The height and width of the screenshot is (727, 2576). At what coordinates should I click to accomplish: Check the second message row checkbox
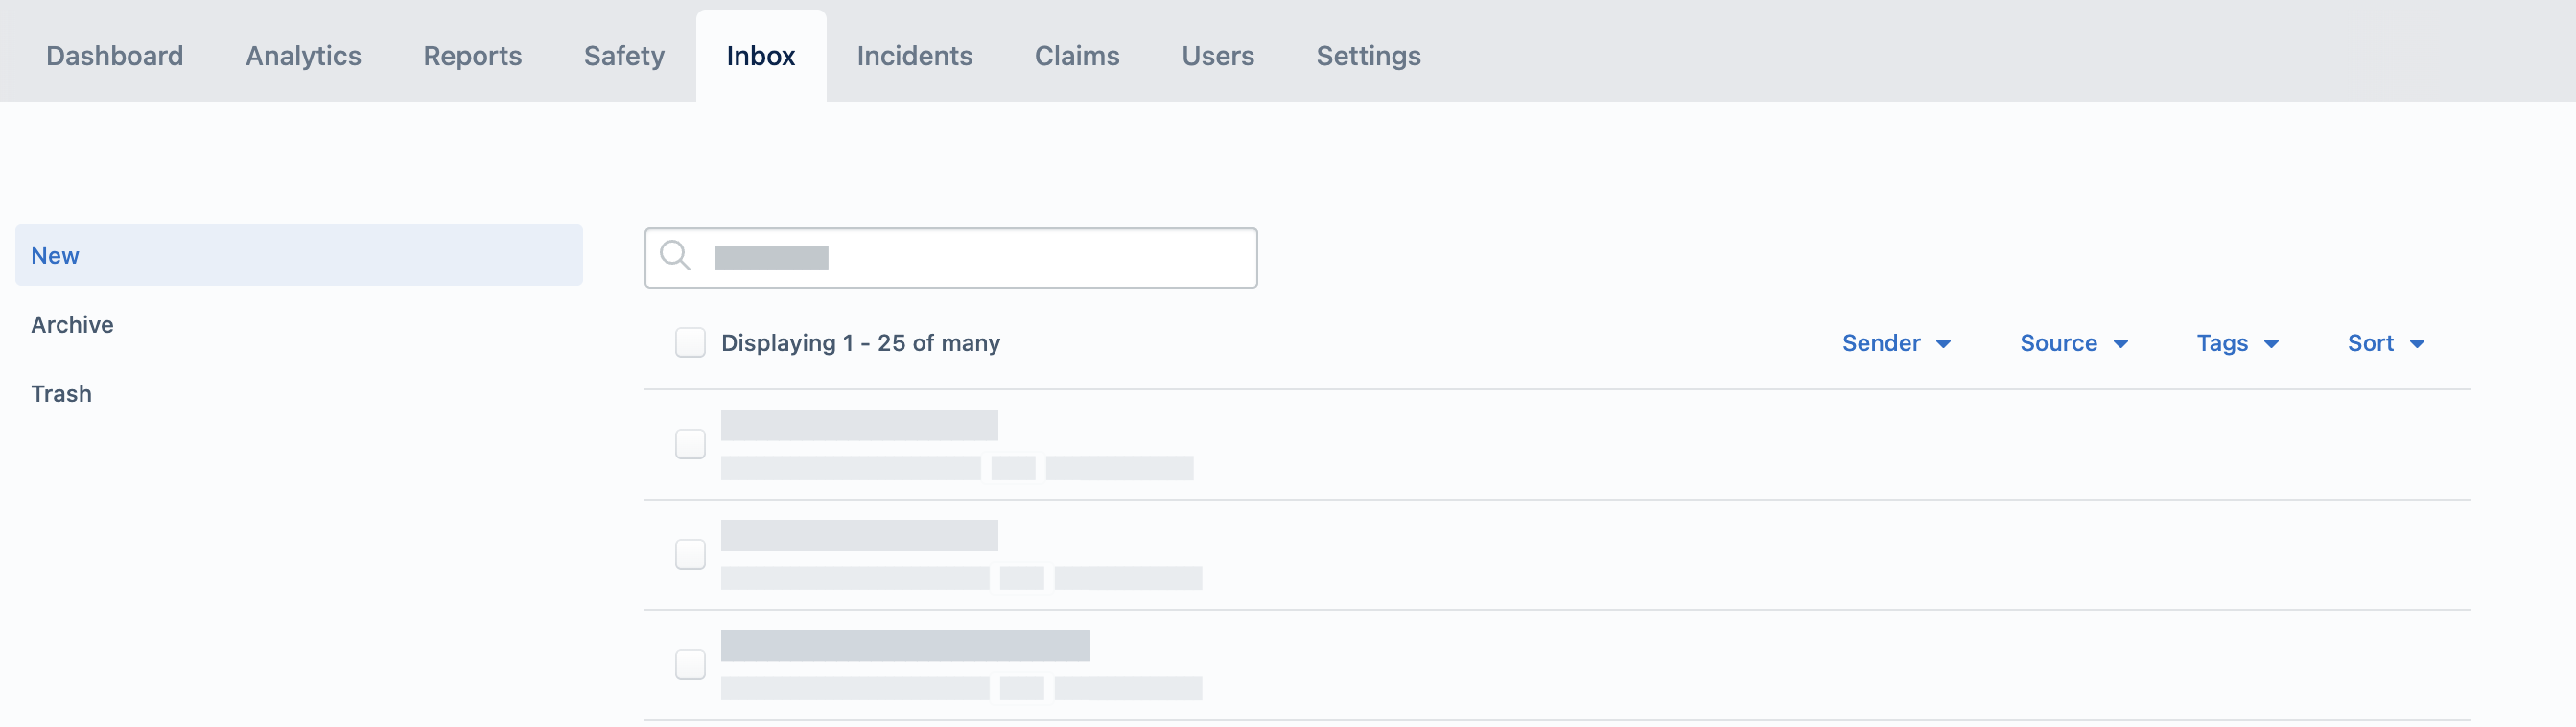[x=690, y=554]
